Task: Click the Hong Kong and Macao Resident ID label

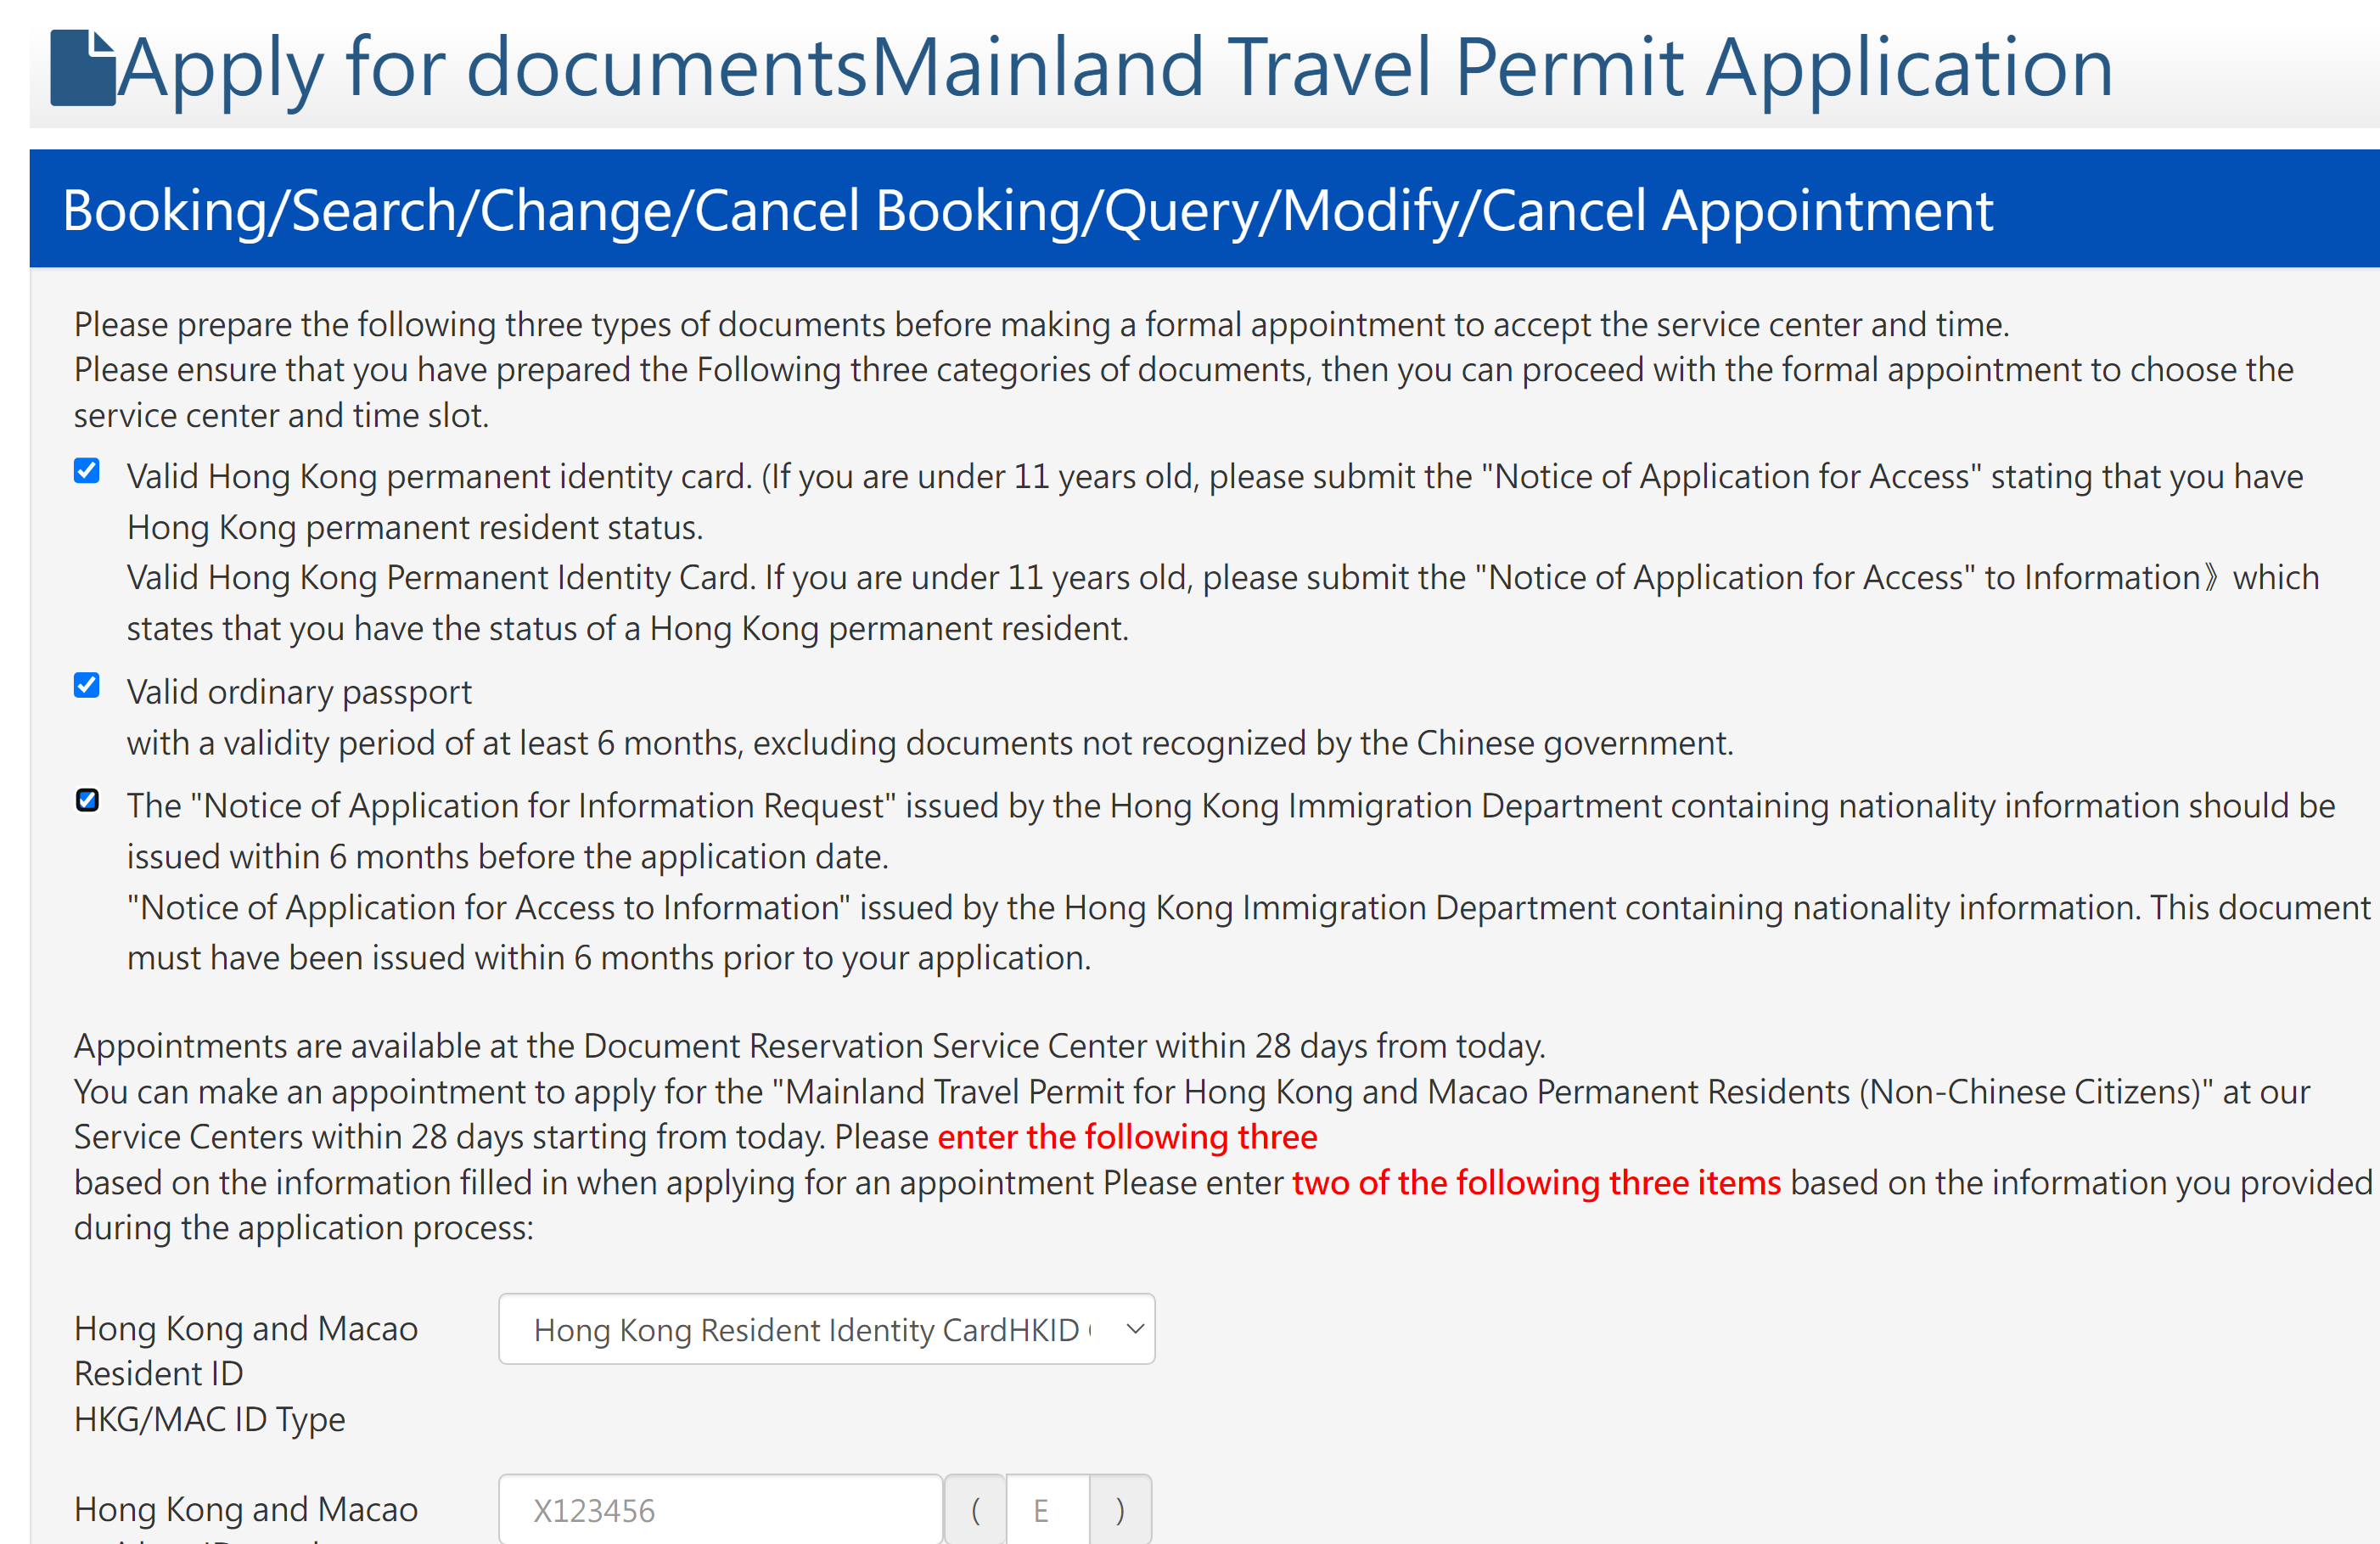Action: (245, 1350)
